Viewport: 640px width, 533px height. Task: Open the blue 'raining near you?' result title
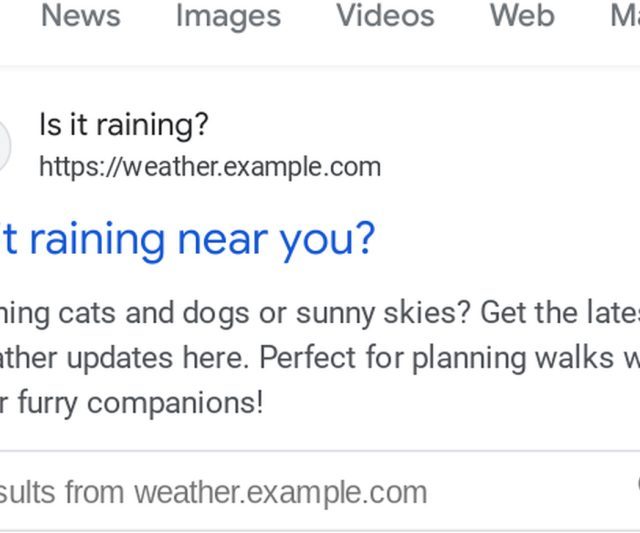tap(187, 241)
